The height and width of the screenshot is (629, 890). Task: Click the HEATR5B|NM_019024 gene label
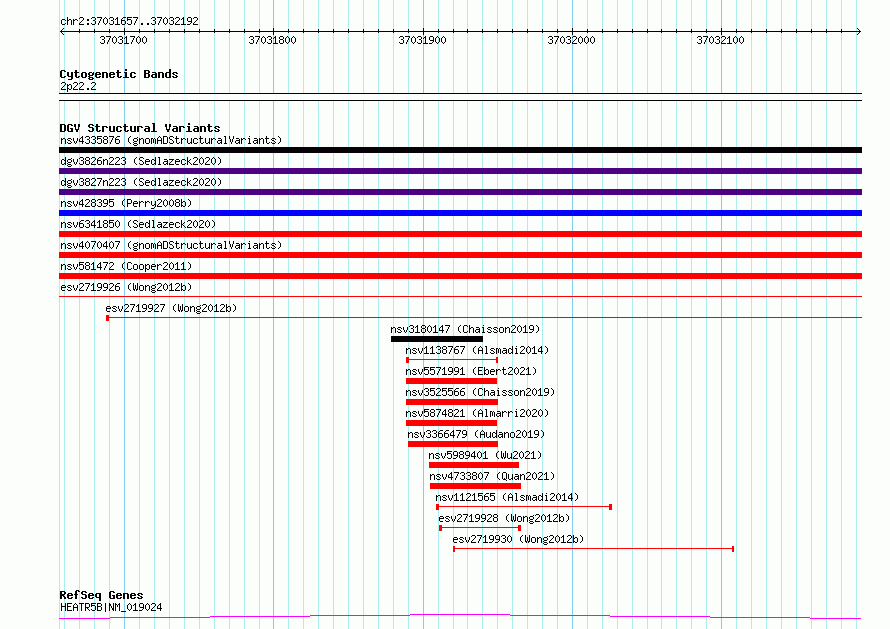pyautogui.click(x=111, y=607)
